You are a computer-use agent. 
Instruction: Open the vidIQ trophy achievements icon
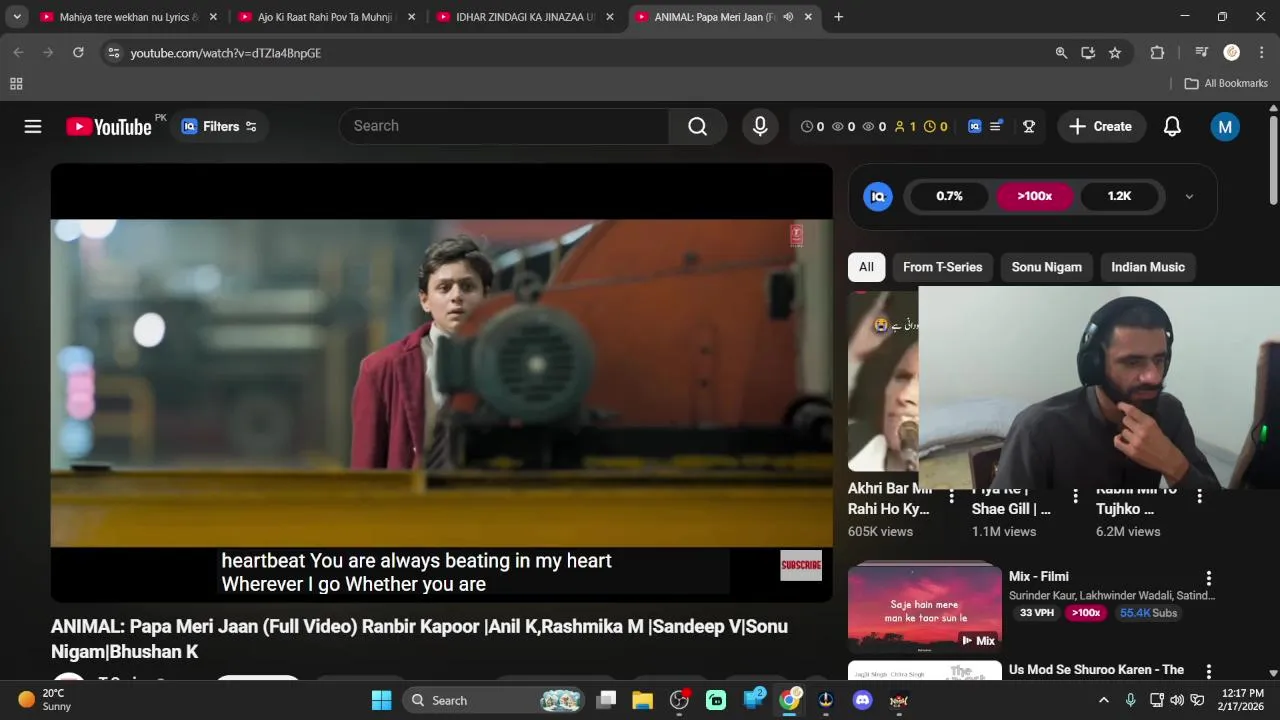tap(1028, 126)
